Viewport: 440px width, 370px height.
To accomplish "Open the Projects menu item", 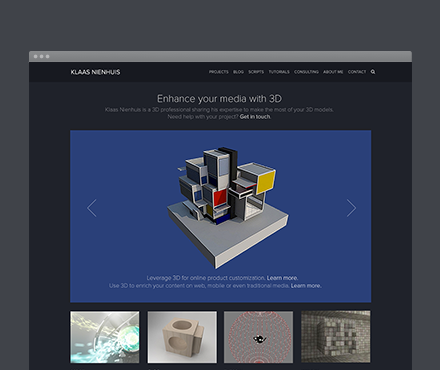I will (219, 72).
